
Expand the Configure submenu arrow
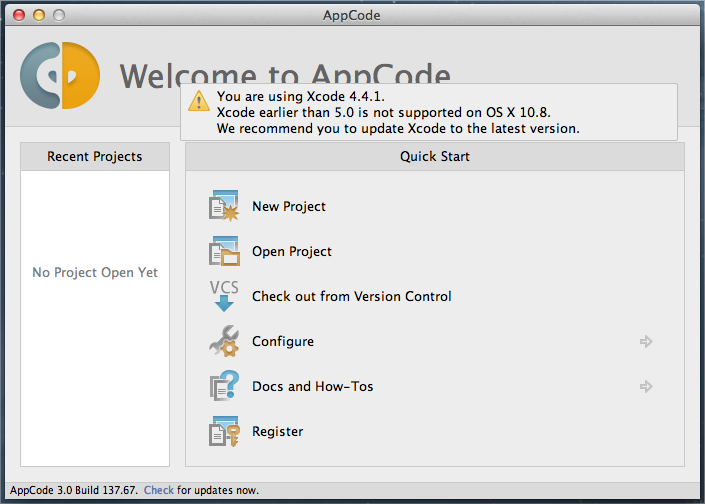click(x=646, y=341)
